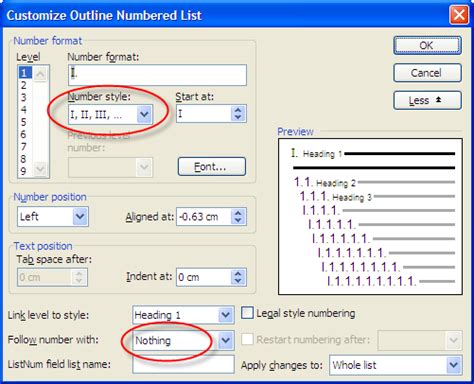Increase the Aligned at value
474x384 pixels.
tap(238, 213)
